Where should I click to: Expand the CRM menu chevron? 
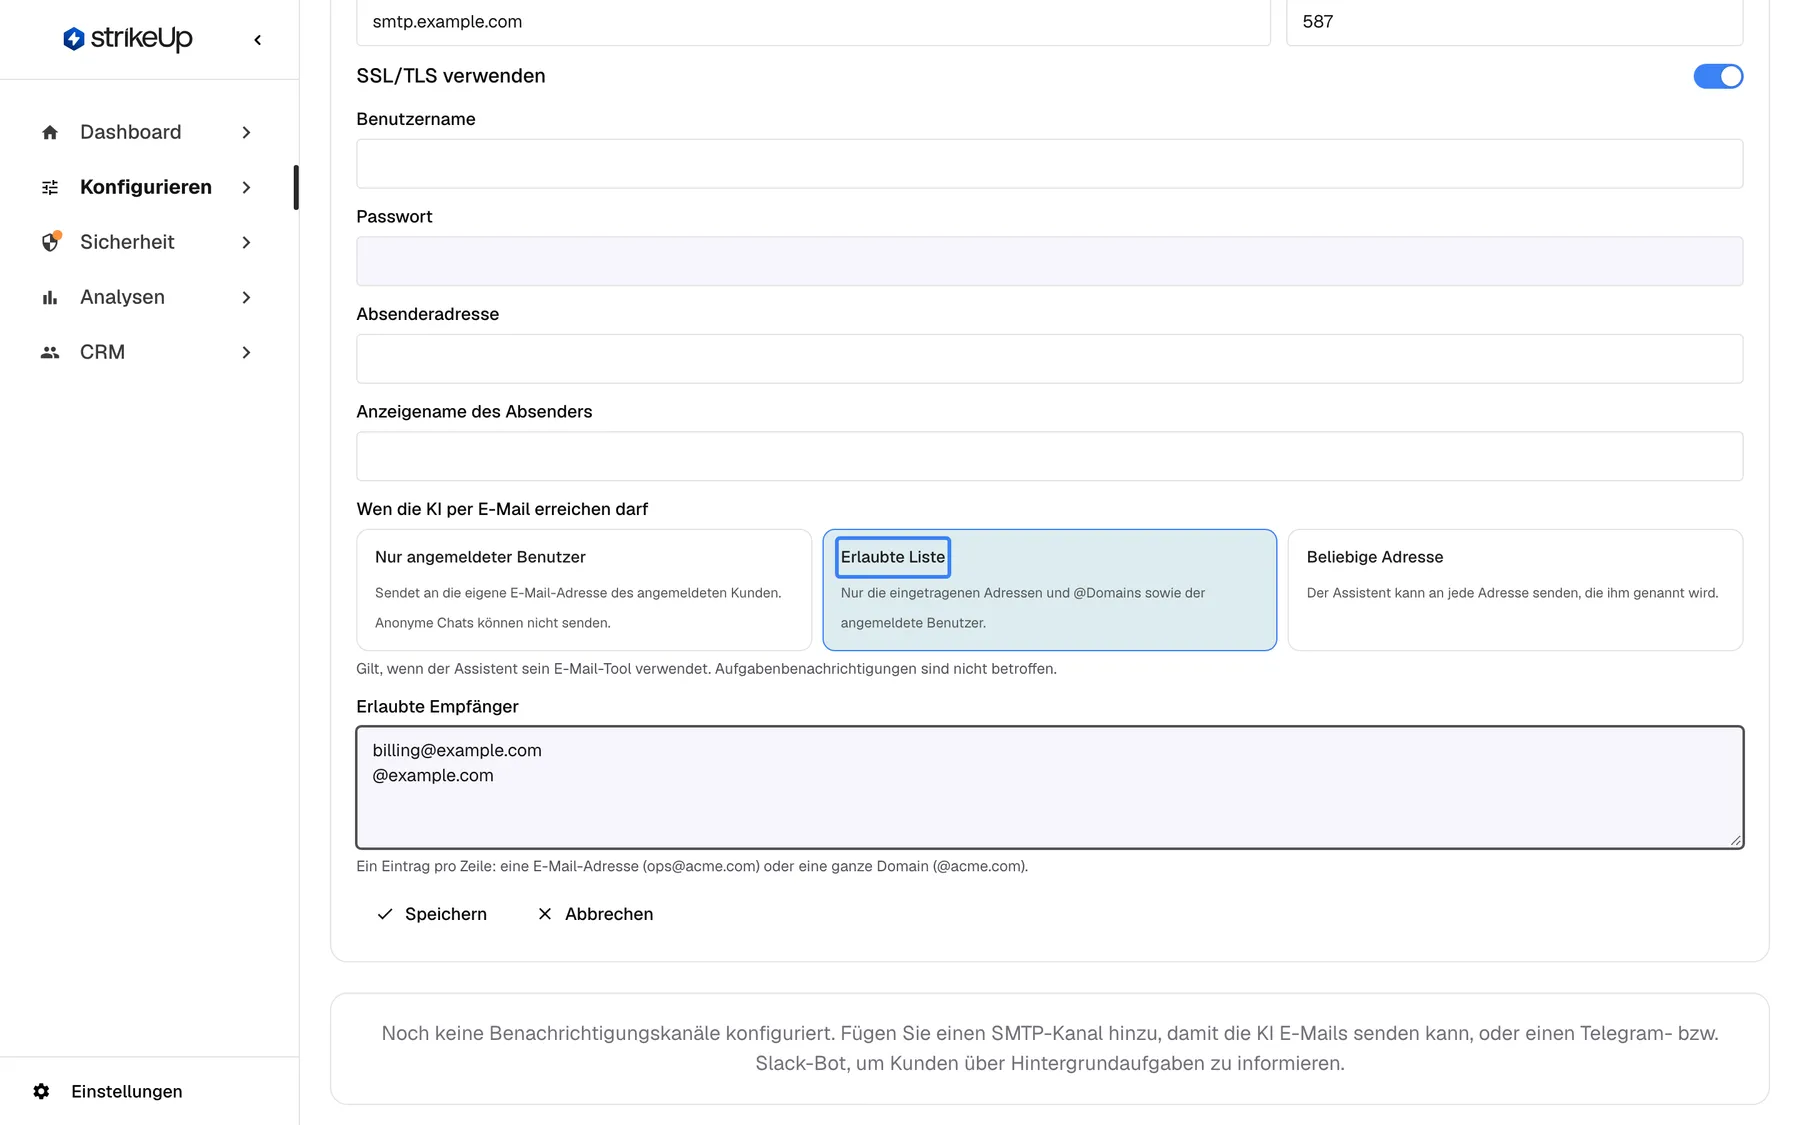click(x=246, y=352)
